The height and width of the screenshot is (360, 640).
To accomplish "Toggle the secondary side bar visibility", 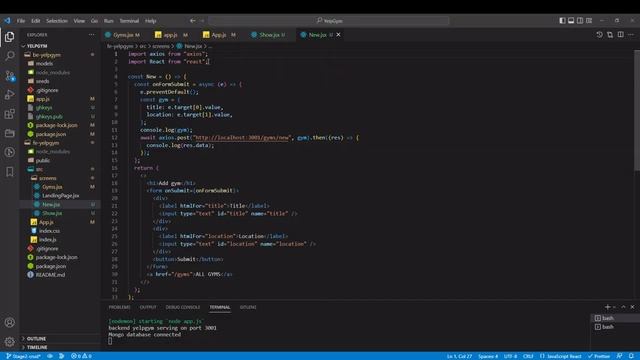I will pyautogui.click(x=580, y=20).
